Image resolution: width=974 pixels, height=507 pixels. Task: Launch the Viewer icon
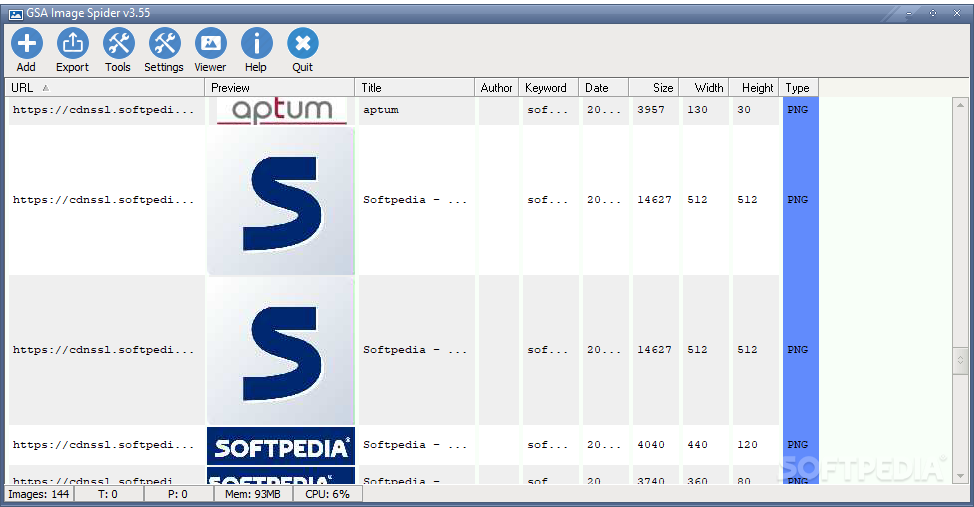210,50
